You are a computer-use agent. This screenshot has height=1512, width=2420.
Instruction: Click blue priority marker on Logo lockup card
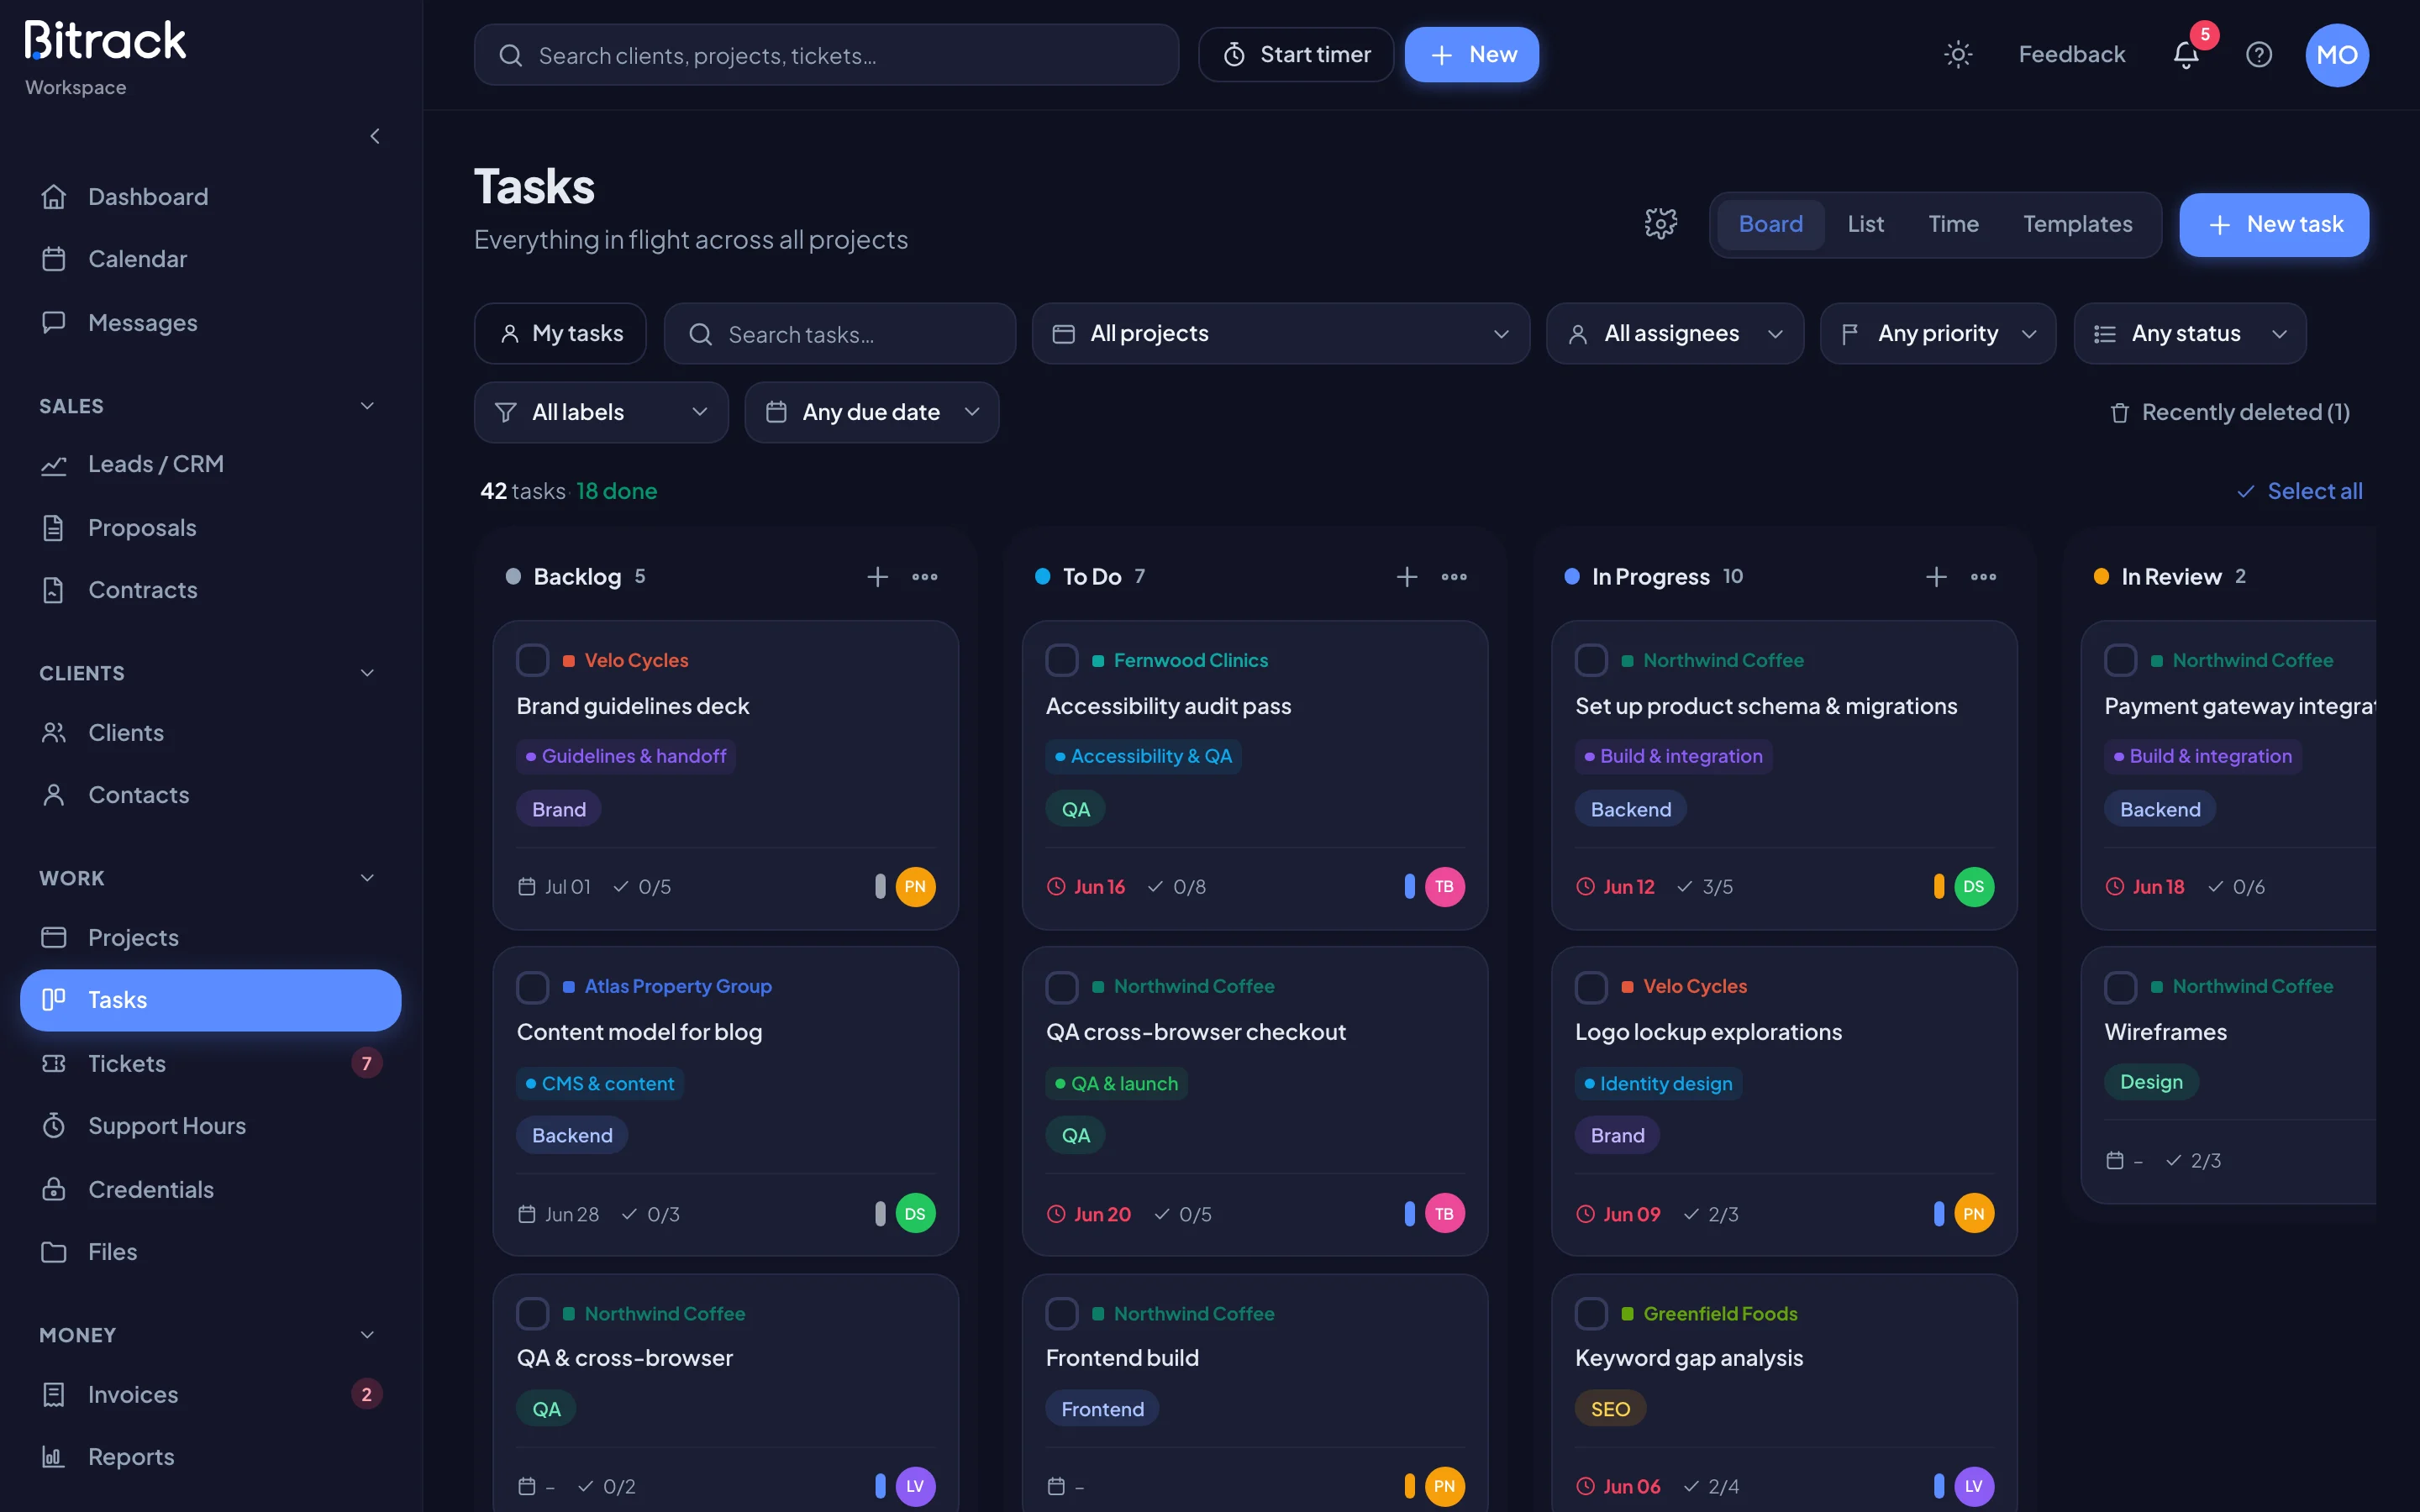1938,1213
